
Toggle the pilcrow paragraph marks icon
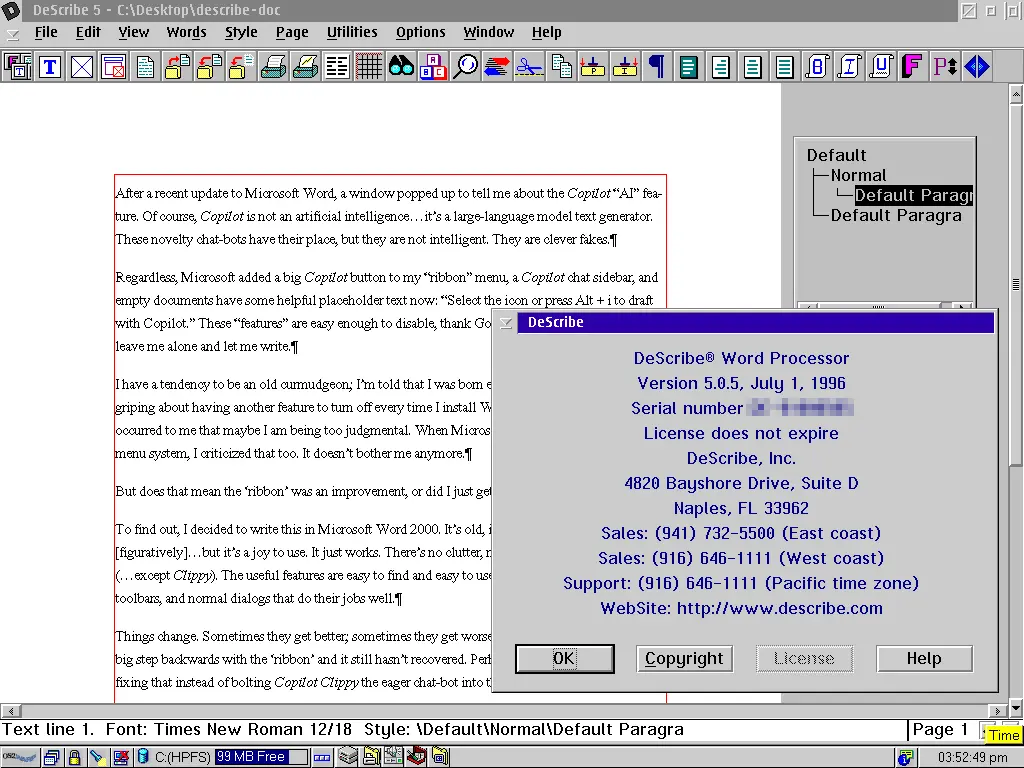click(658, 67)
